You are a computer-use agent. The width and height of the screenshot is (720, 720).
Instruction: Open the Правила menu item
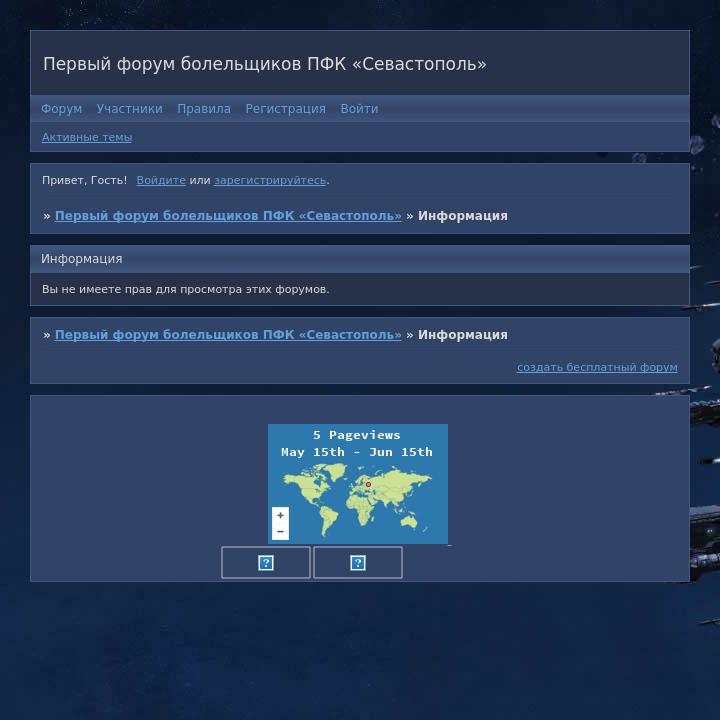click(x=204, y=109)
